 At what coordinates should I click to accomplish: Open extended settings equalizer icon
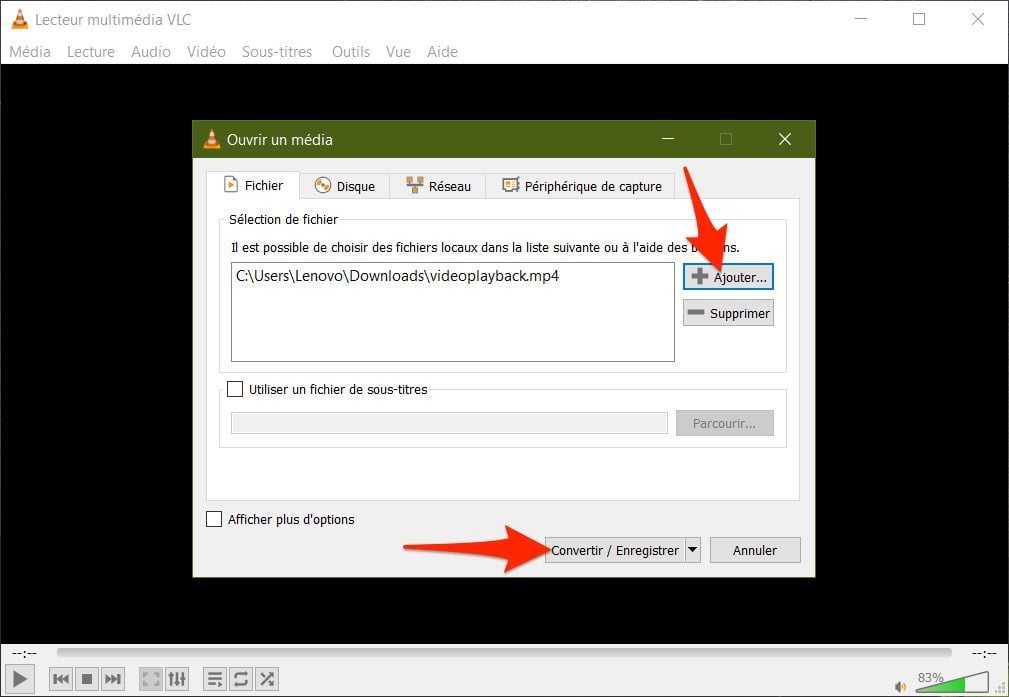tap(177, 679)
